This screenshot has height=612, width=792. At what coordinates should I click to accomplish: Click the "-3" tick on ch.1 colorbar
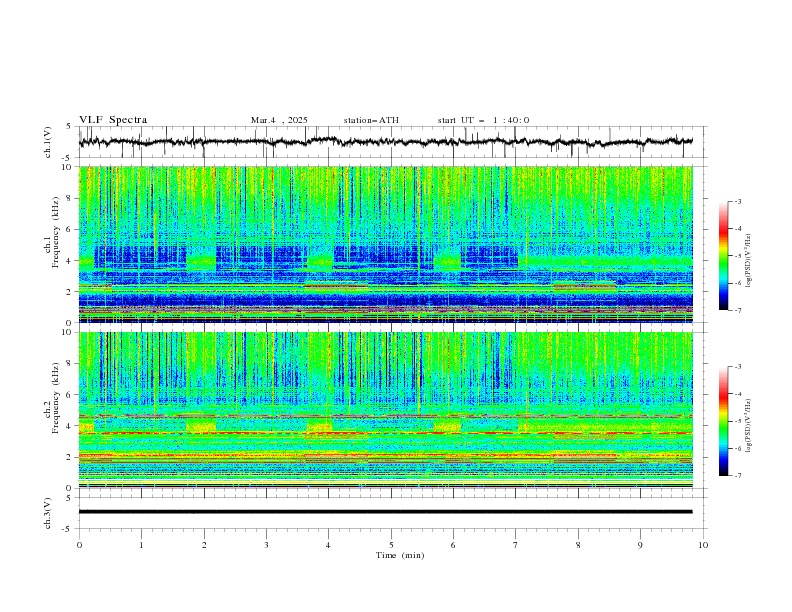point(738,201)
